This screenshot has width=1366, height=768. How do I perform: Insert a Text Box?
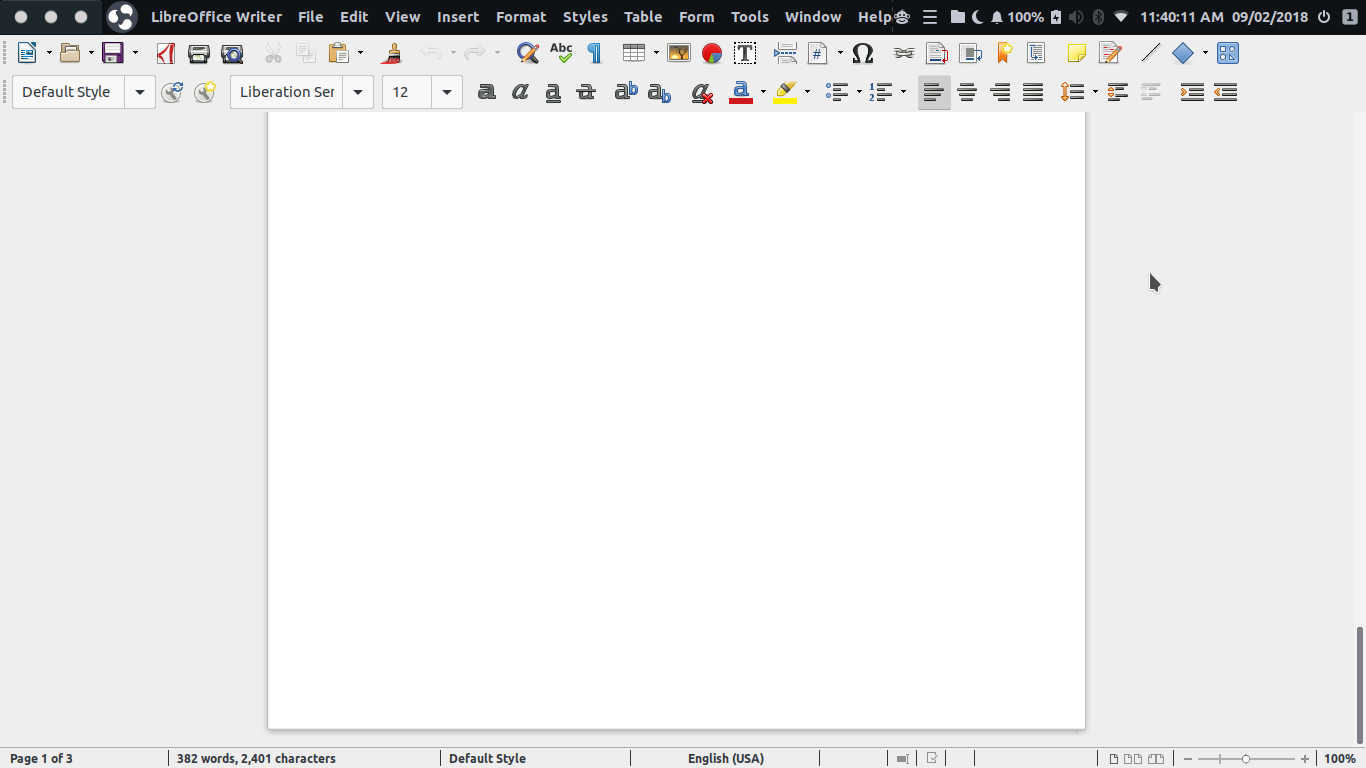click(744, 53)
